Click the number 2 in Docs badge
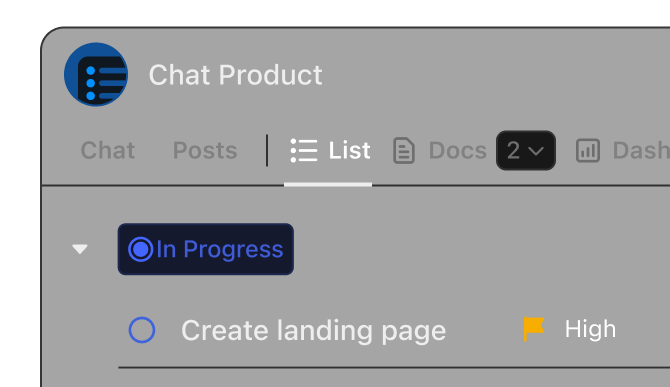The image size is (670, 387). pyautogui.click(x=513, y=151)
